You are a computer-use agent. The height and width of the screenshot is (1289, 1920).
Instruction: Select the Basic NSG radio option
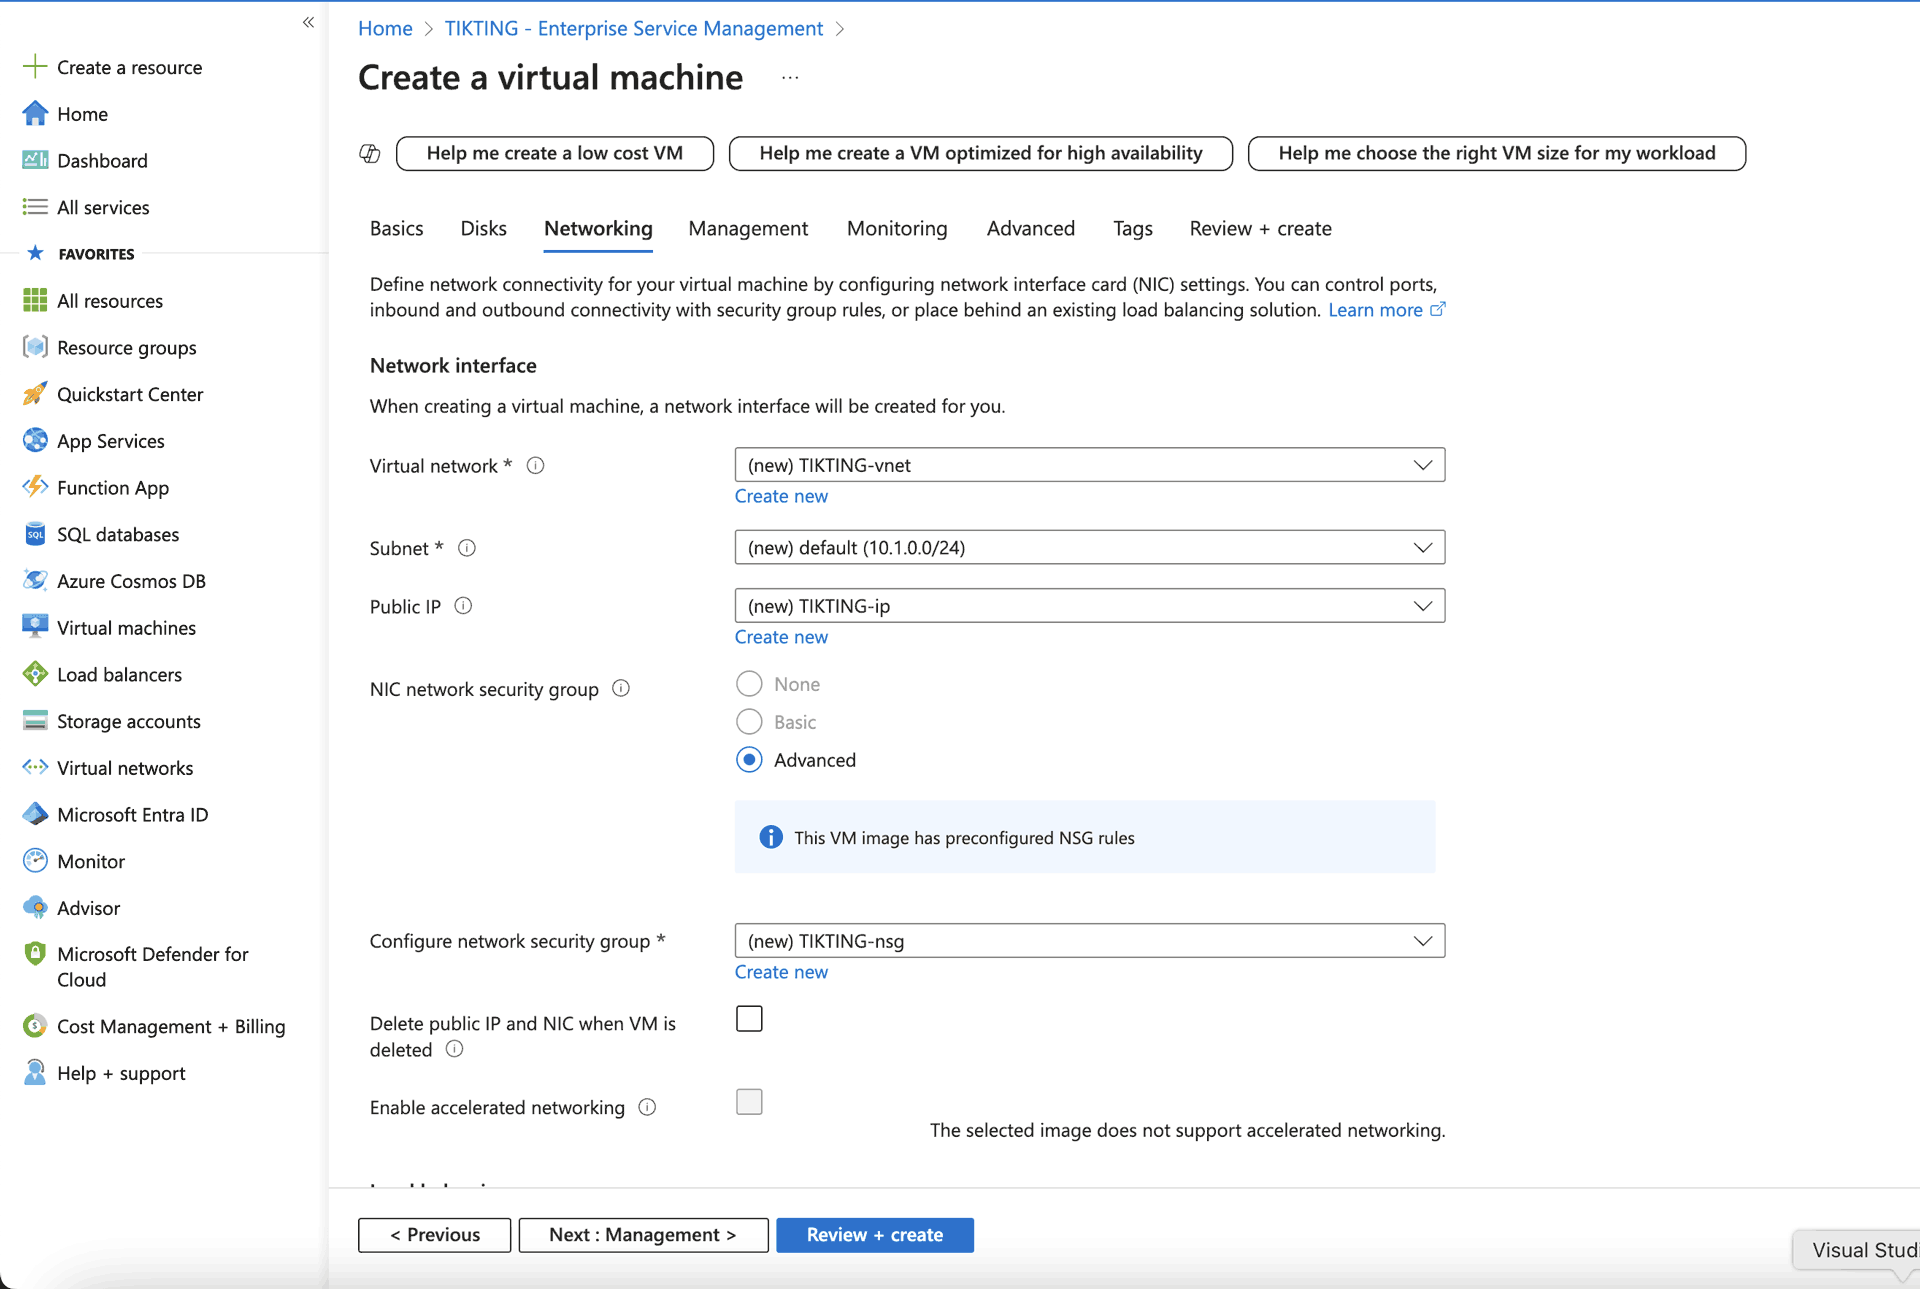point(749,722)
